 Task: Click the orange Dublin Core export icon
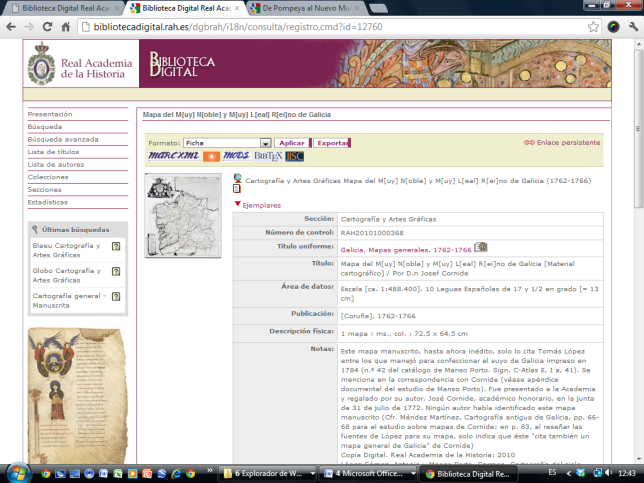click(211, 156)
